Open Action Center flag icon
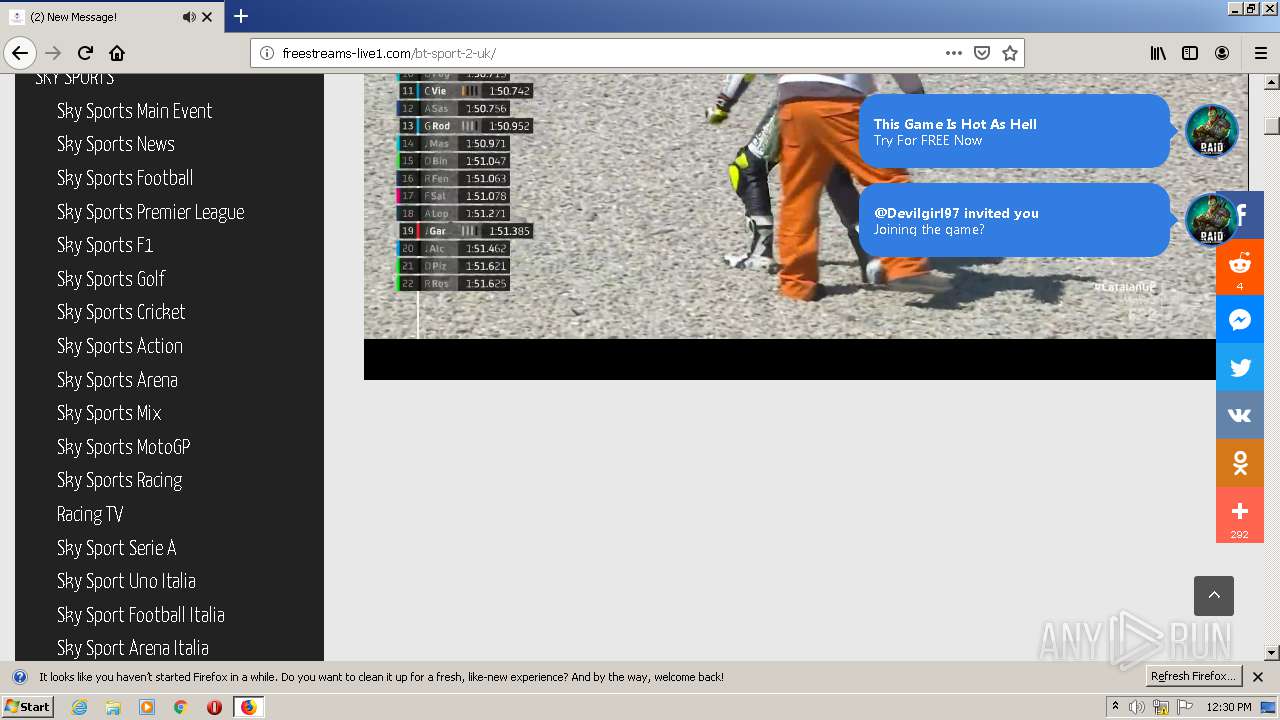 [1185, 707]
